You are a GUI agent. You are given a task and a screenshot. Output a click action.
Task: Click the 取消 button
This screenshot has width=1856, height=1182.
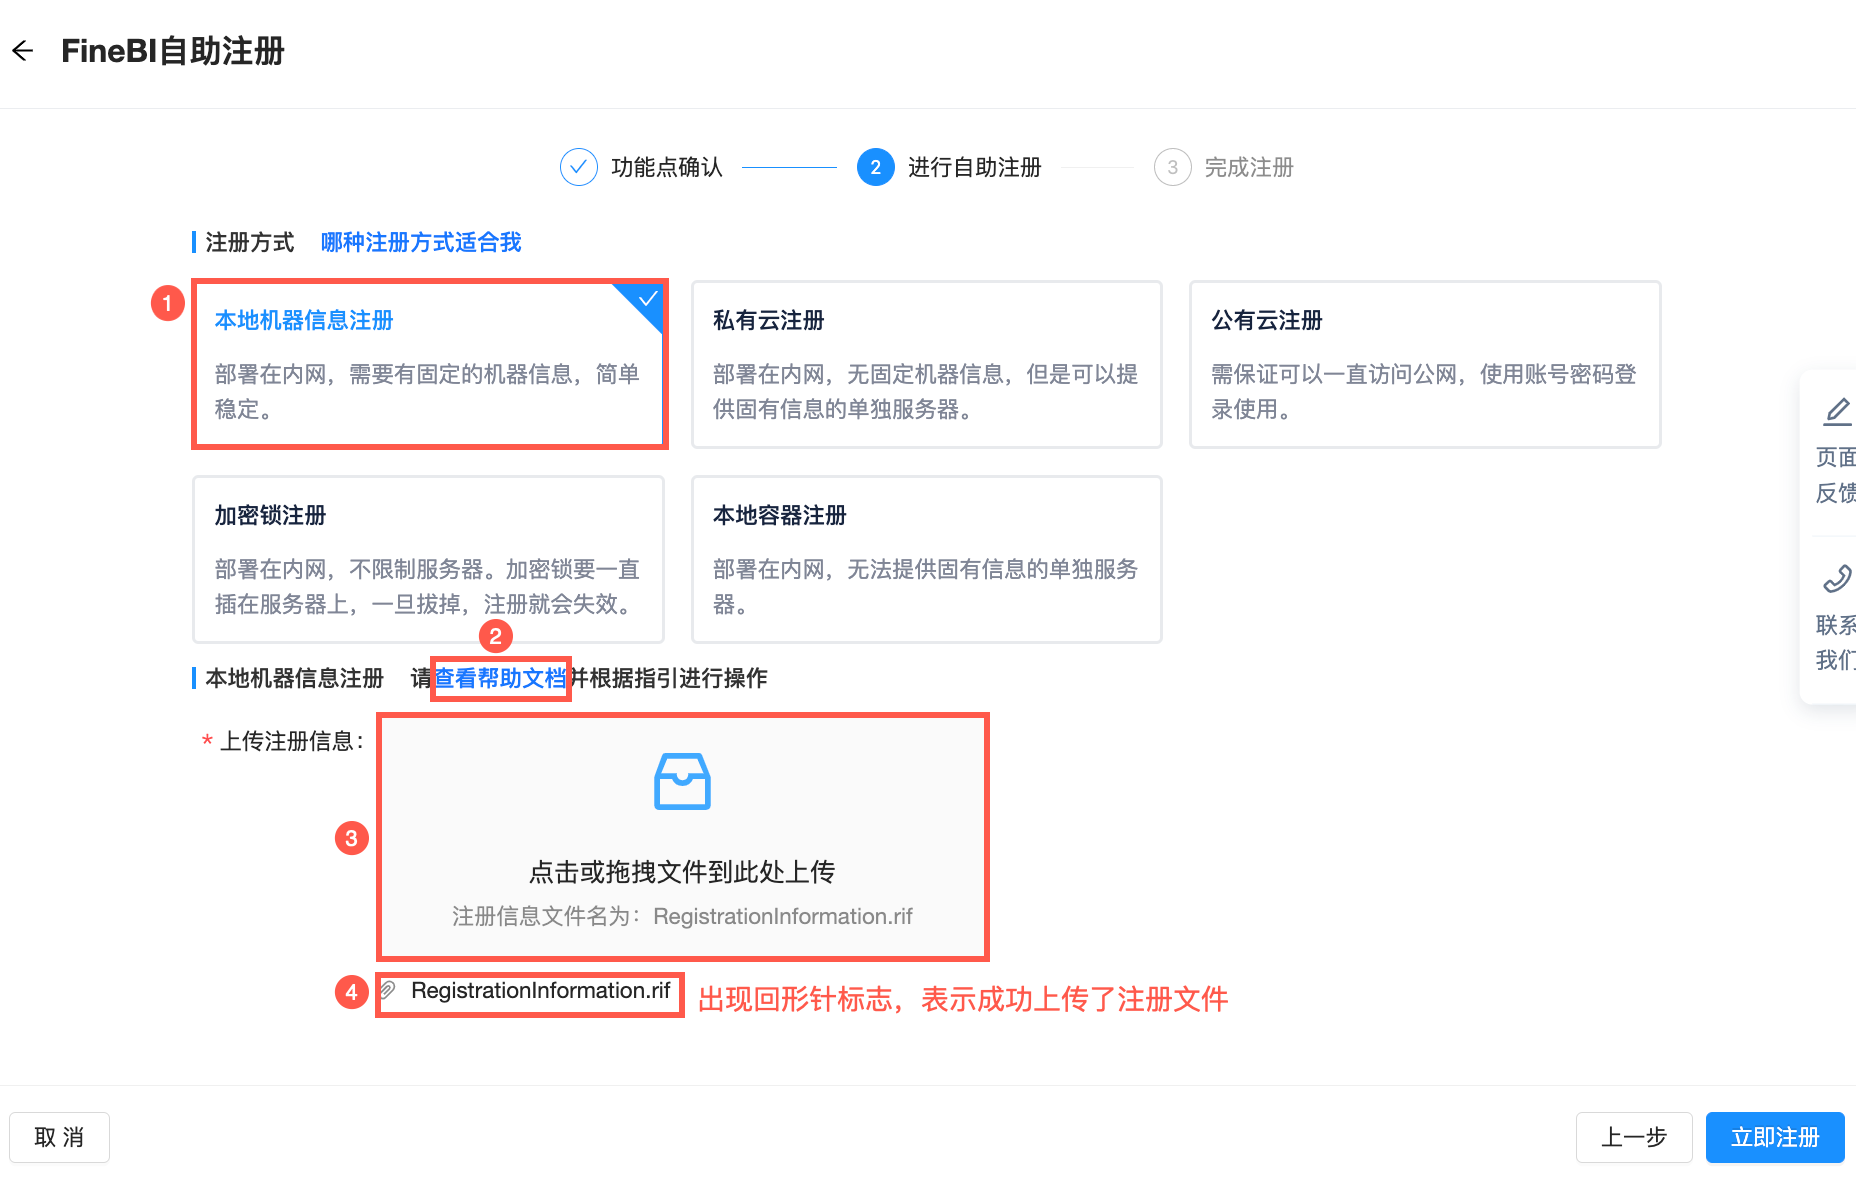pos(59,1137)
